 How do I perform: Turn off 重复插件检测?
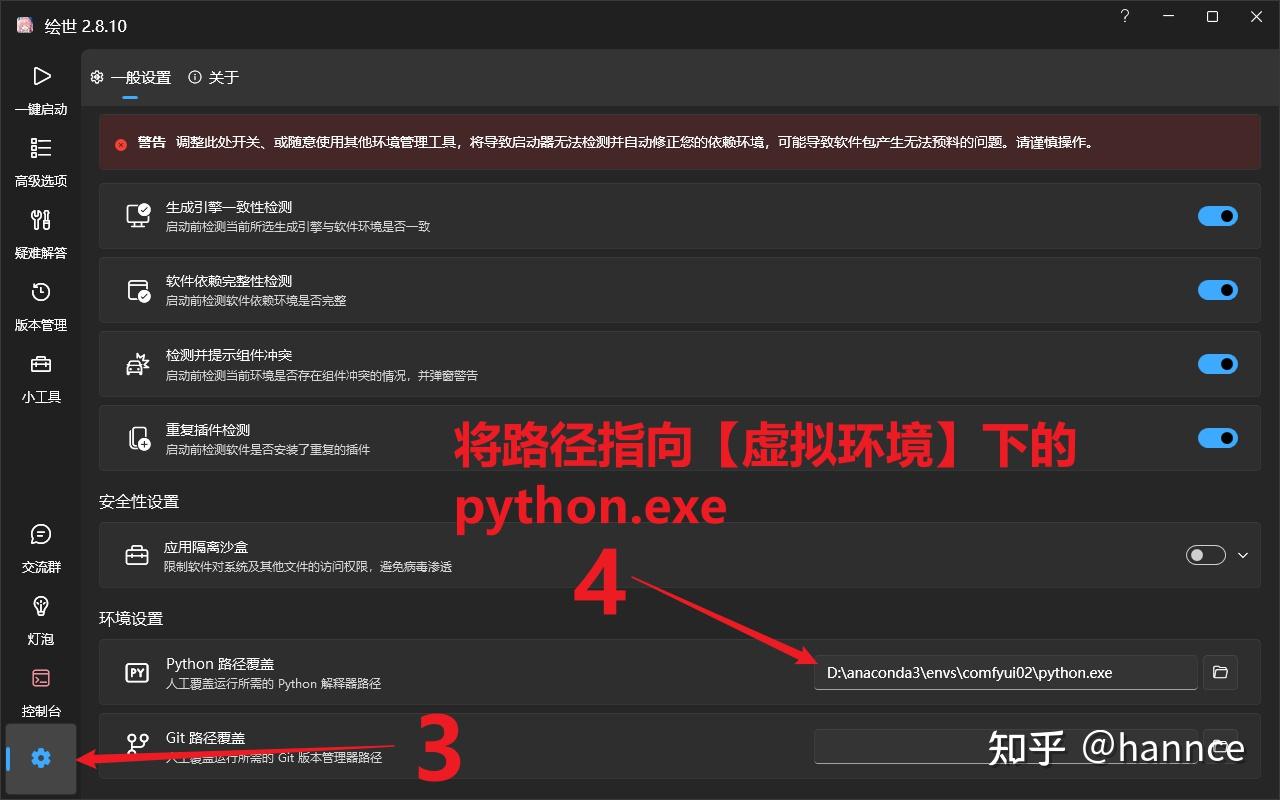click(x=1217, y=438)
